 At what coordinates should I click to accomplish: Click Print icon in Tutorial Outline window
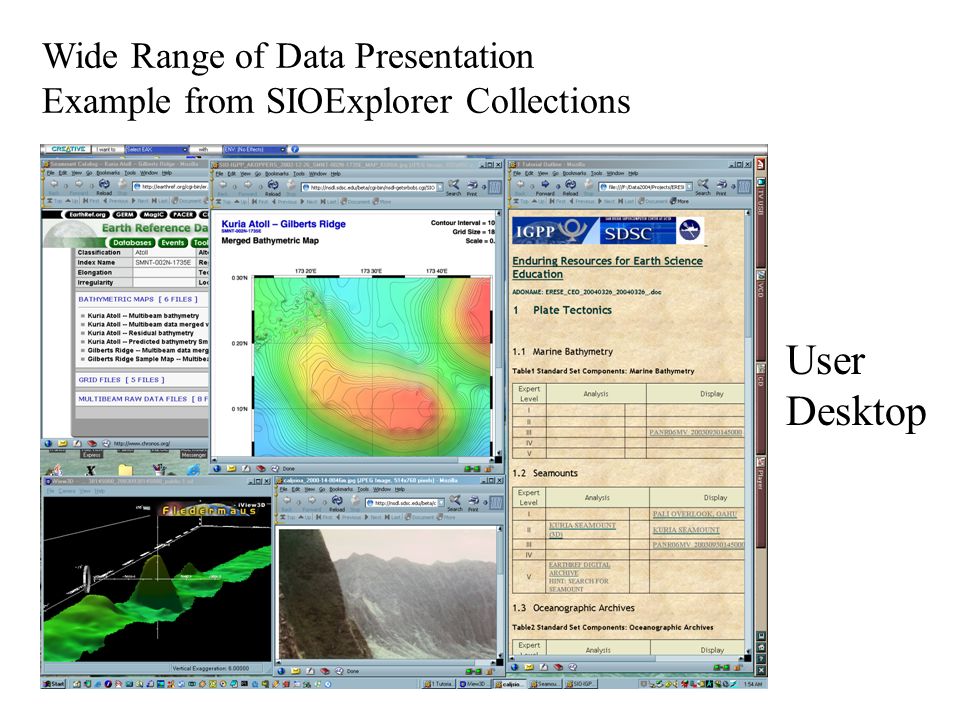tap(721, 186)
